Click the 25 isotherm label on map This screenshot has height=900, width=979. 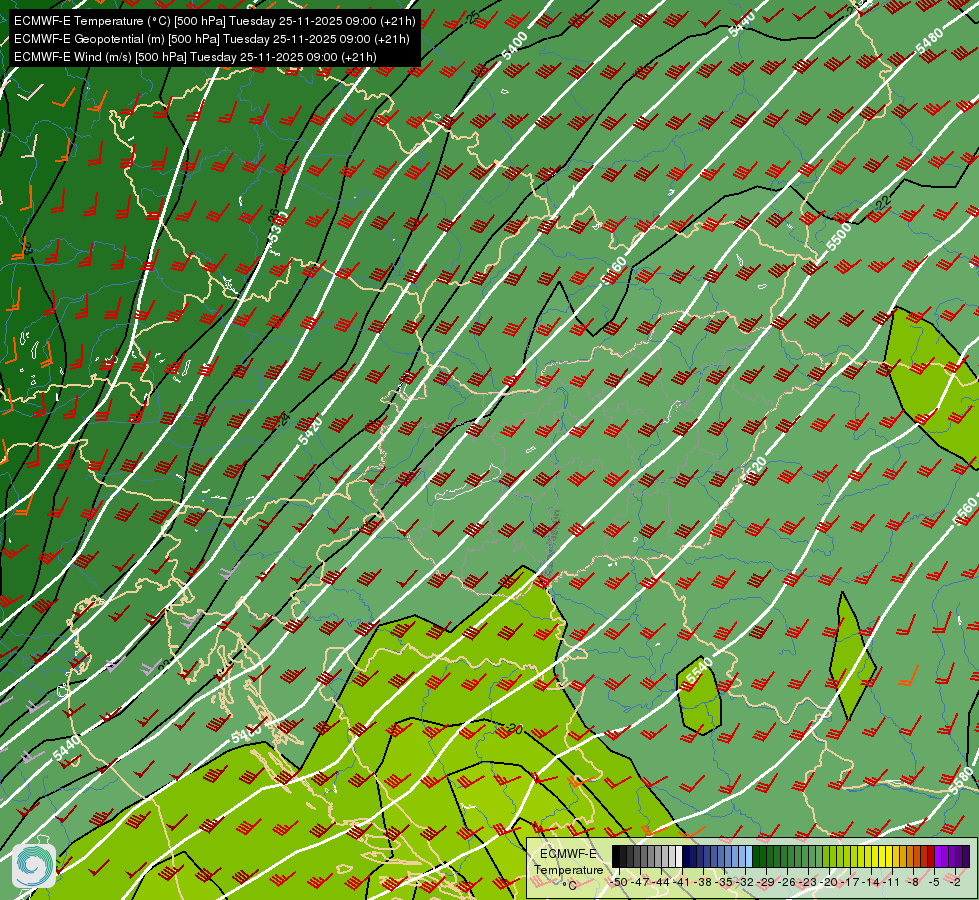point(473,17)
